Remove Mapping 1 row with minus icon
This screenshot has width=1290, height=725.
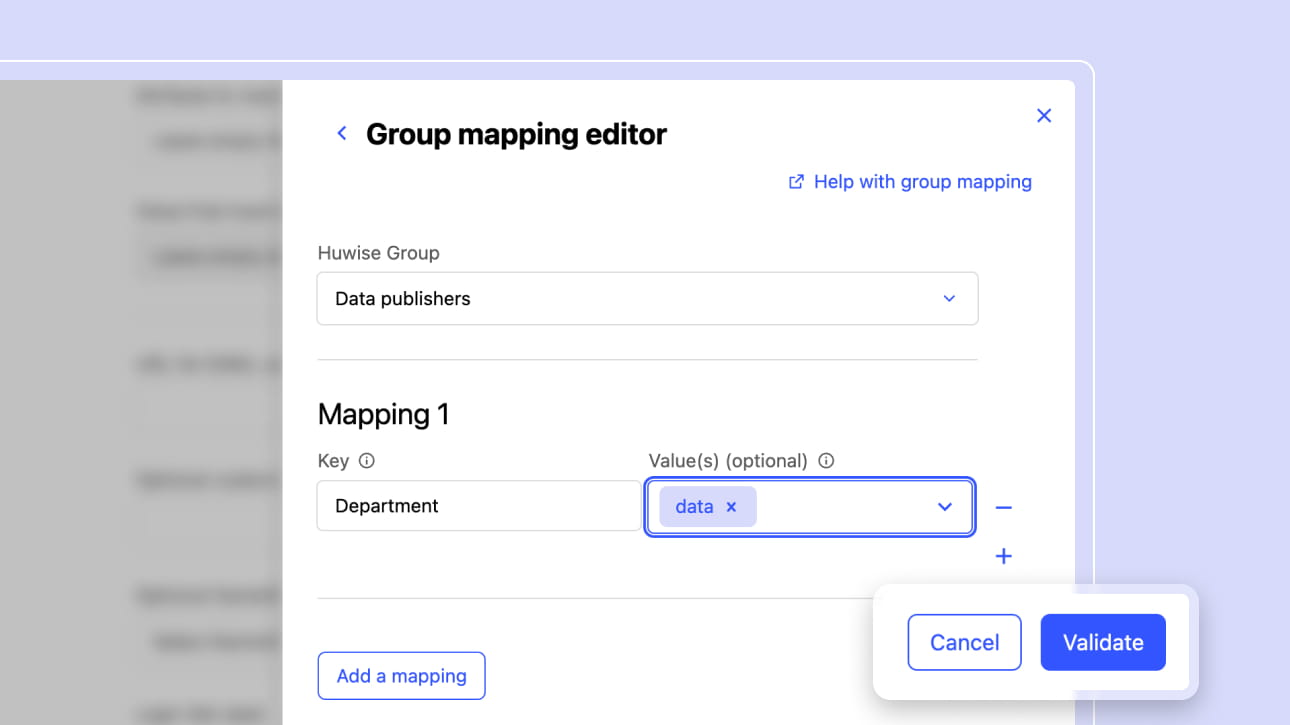click(x=1004, y=508)
